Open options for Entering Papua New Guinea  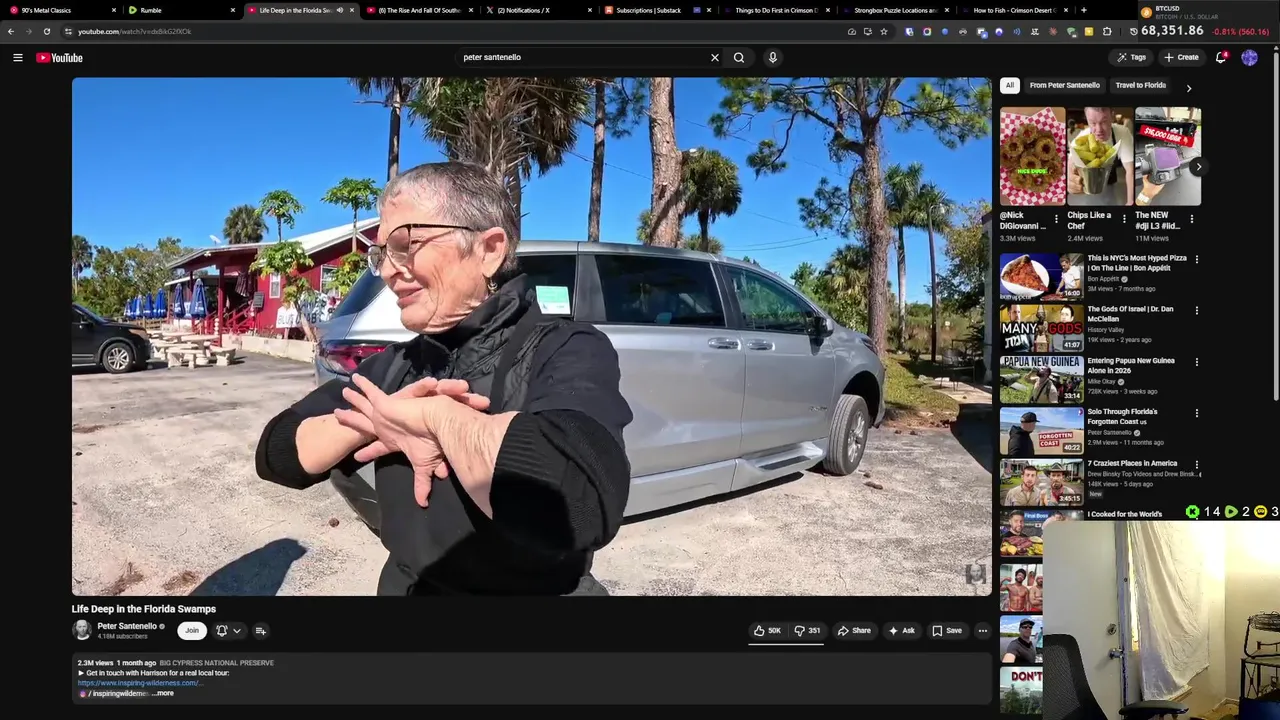(x=1196, y=361)
